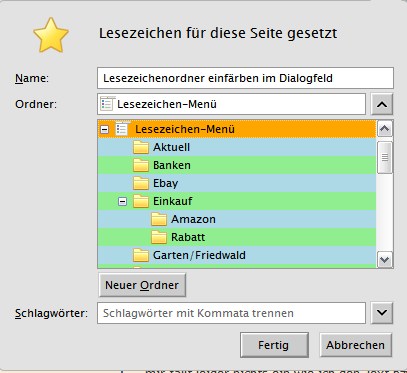The width and height of the screenshot is (407, 373).
Task: Click the Lesezeichen-Menü icon in the tree
Action: pos(122,129)
